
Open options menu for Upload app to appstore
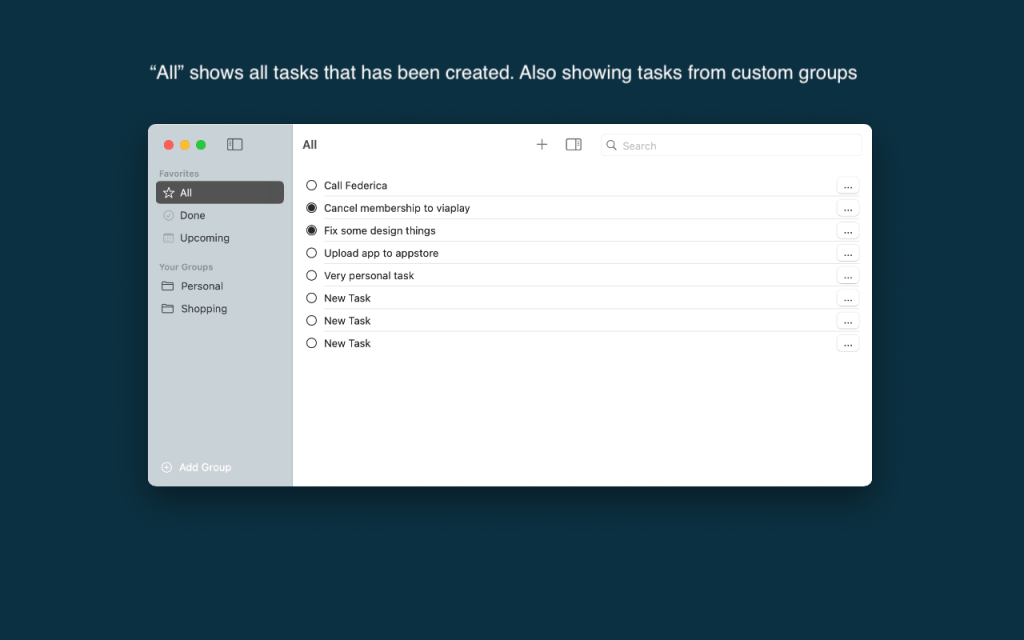[847, 254]
